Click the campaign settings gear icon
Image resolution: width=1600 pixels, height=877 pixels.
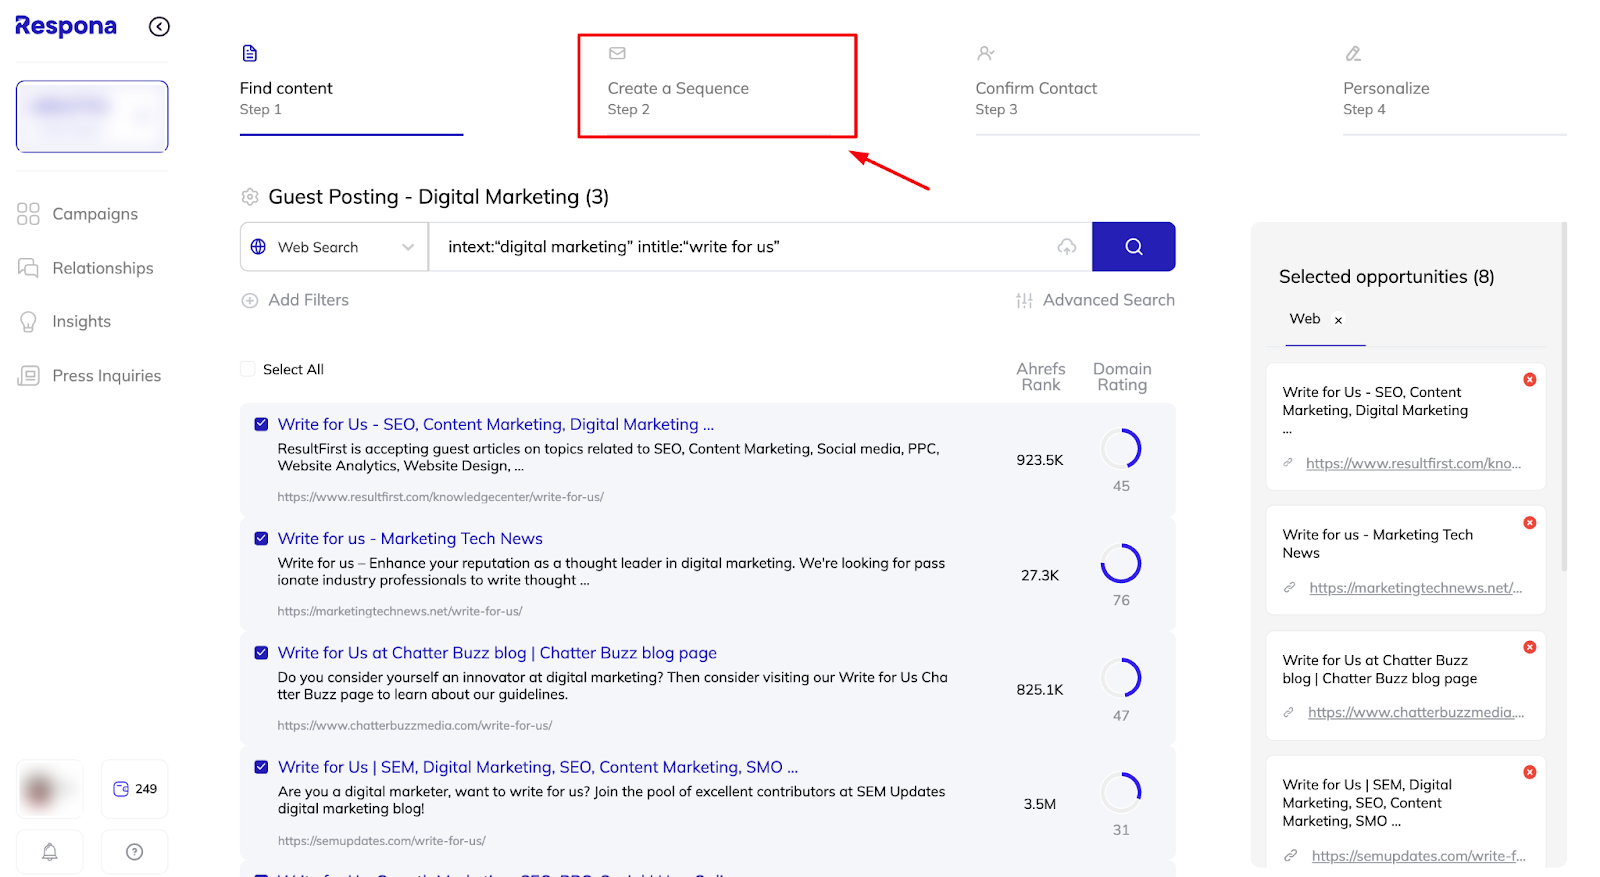pyautogui.click(x=250, y=197)
